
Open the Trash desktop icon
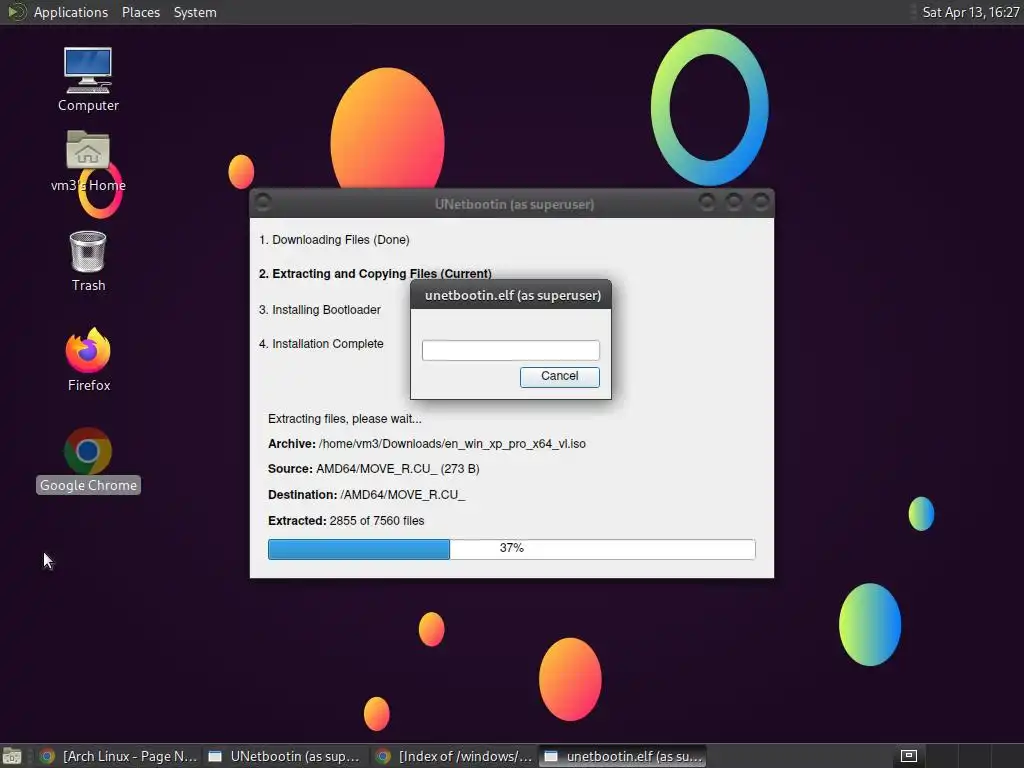coord(88,261)
